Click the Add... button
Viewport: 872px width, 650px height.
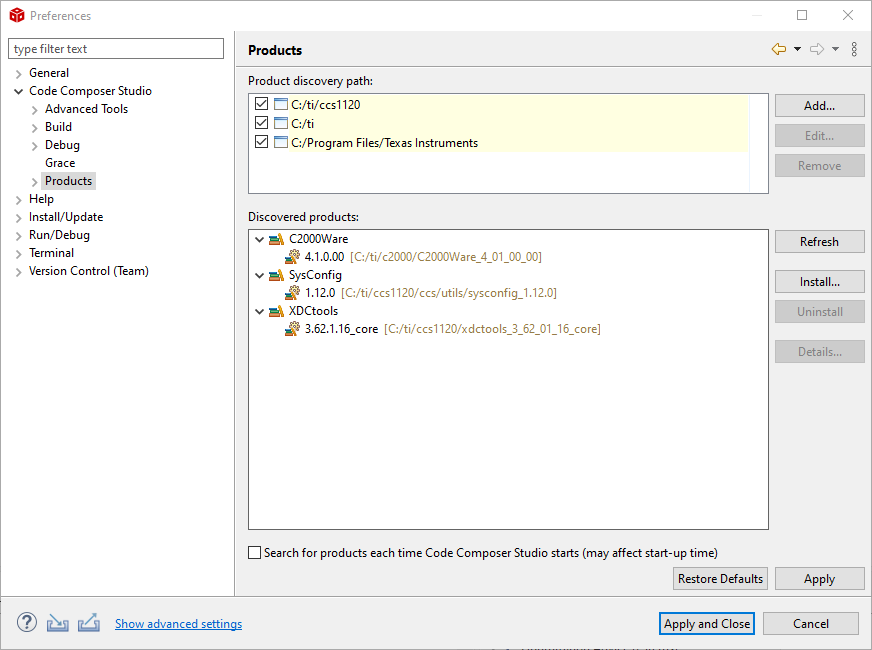(819, 106)
